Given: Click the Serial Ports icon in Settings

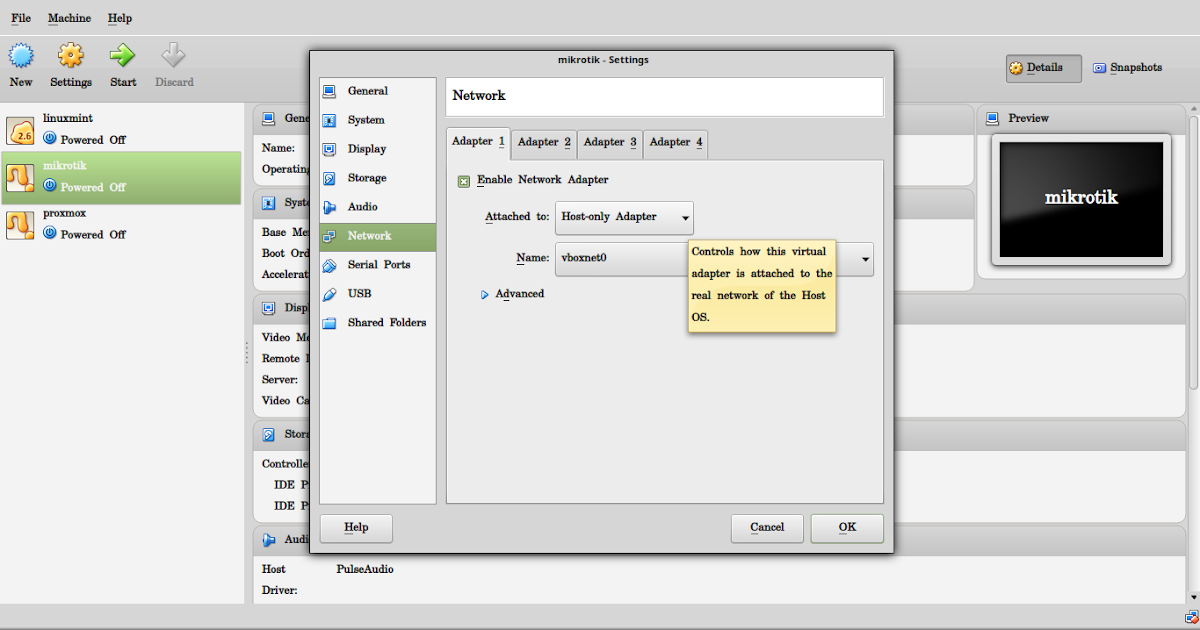Looking at the screenshot, I should [330, 265].
